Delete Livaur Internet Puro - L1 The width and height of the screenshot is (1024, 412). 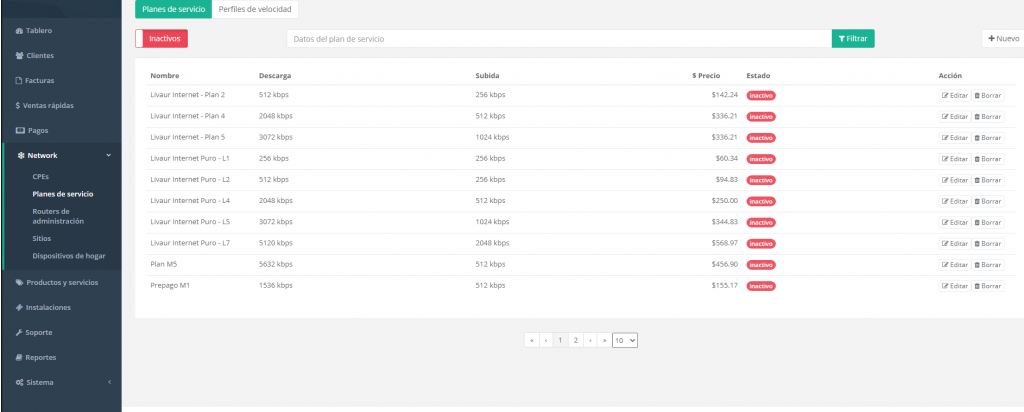tap(988, 159)
